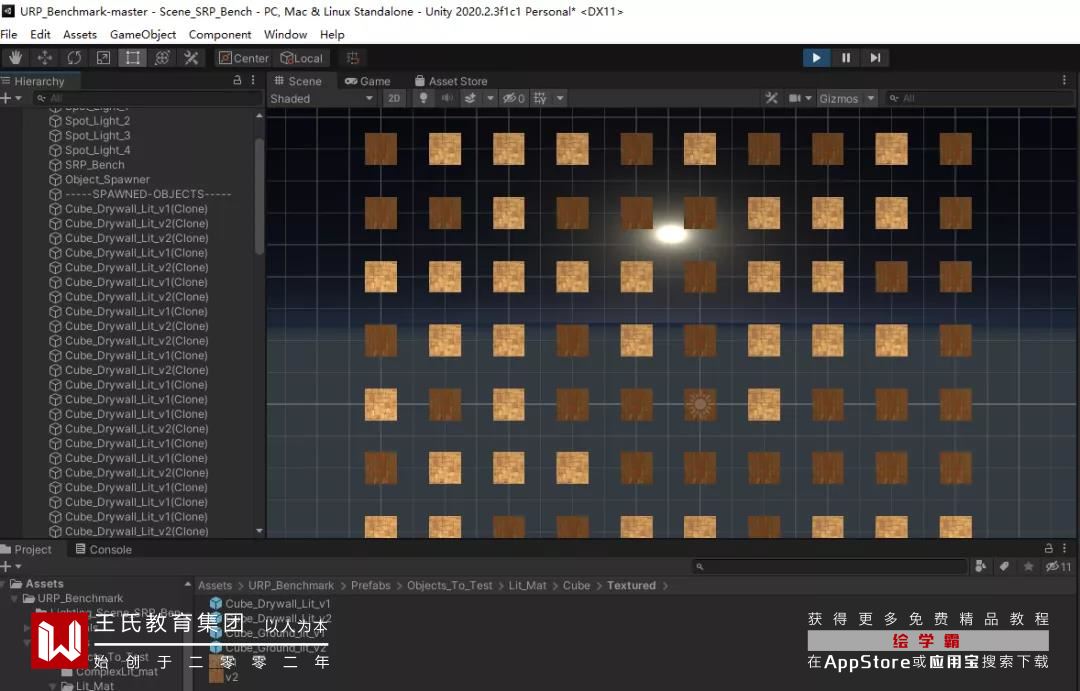Open the GameObject menu
Screen dimensions: 1080x691
(143, 34)
